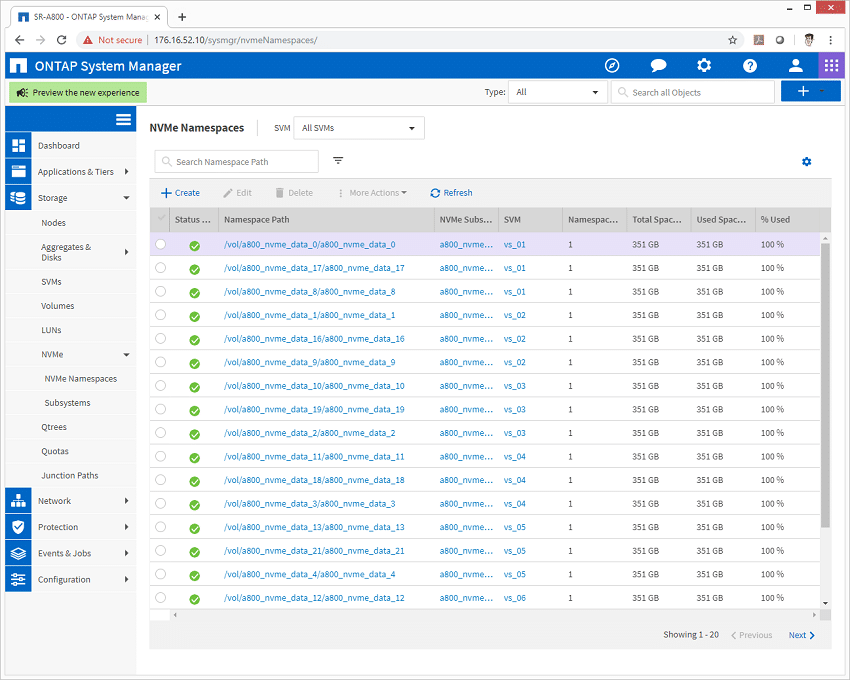The height and width of the screenshot is (680, 850).
Task: Expand Applications & Tiers submenu arrow
Action: 126,171
